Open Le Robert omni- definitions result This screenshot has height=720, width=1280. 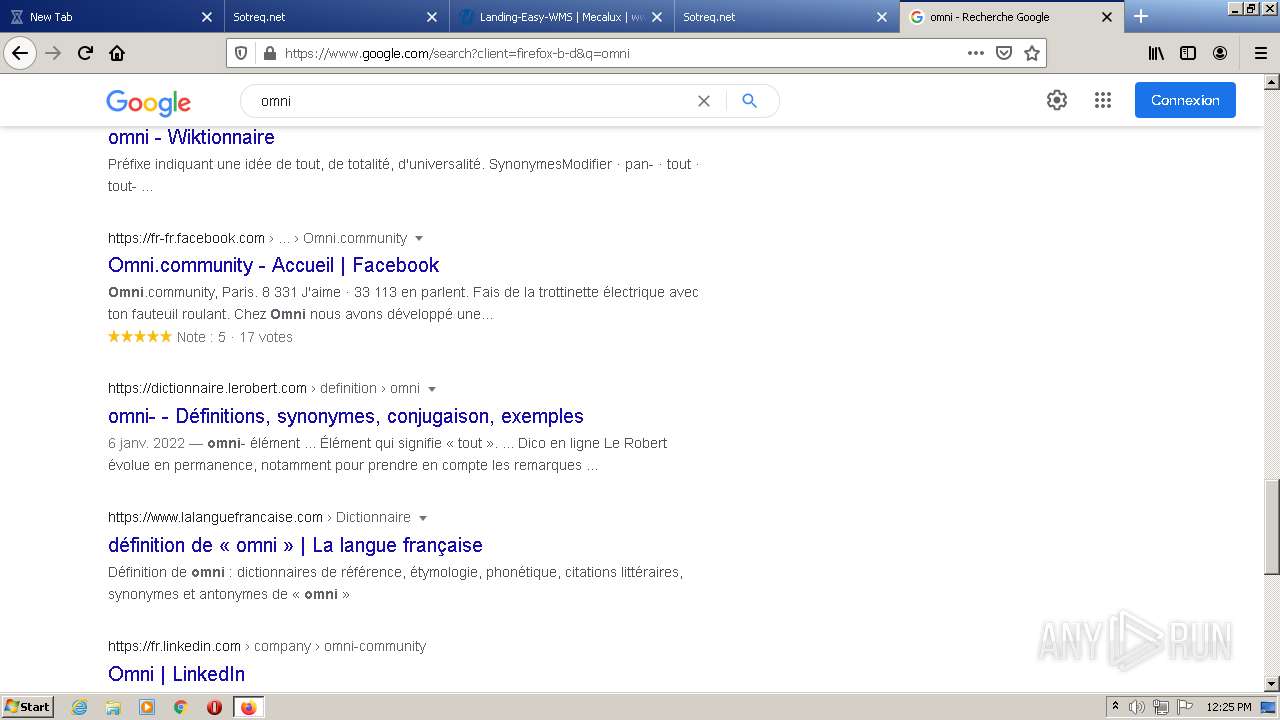click(345, 416)
